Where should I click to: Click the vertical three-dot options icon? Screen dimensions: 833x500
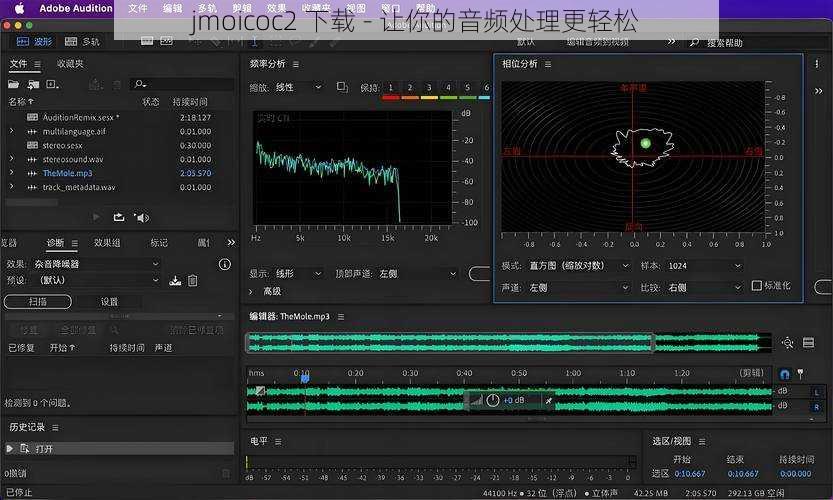pyautogui.click(x=817, y=64)
